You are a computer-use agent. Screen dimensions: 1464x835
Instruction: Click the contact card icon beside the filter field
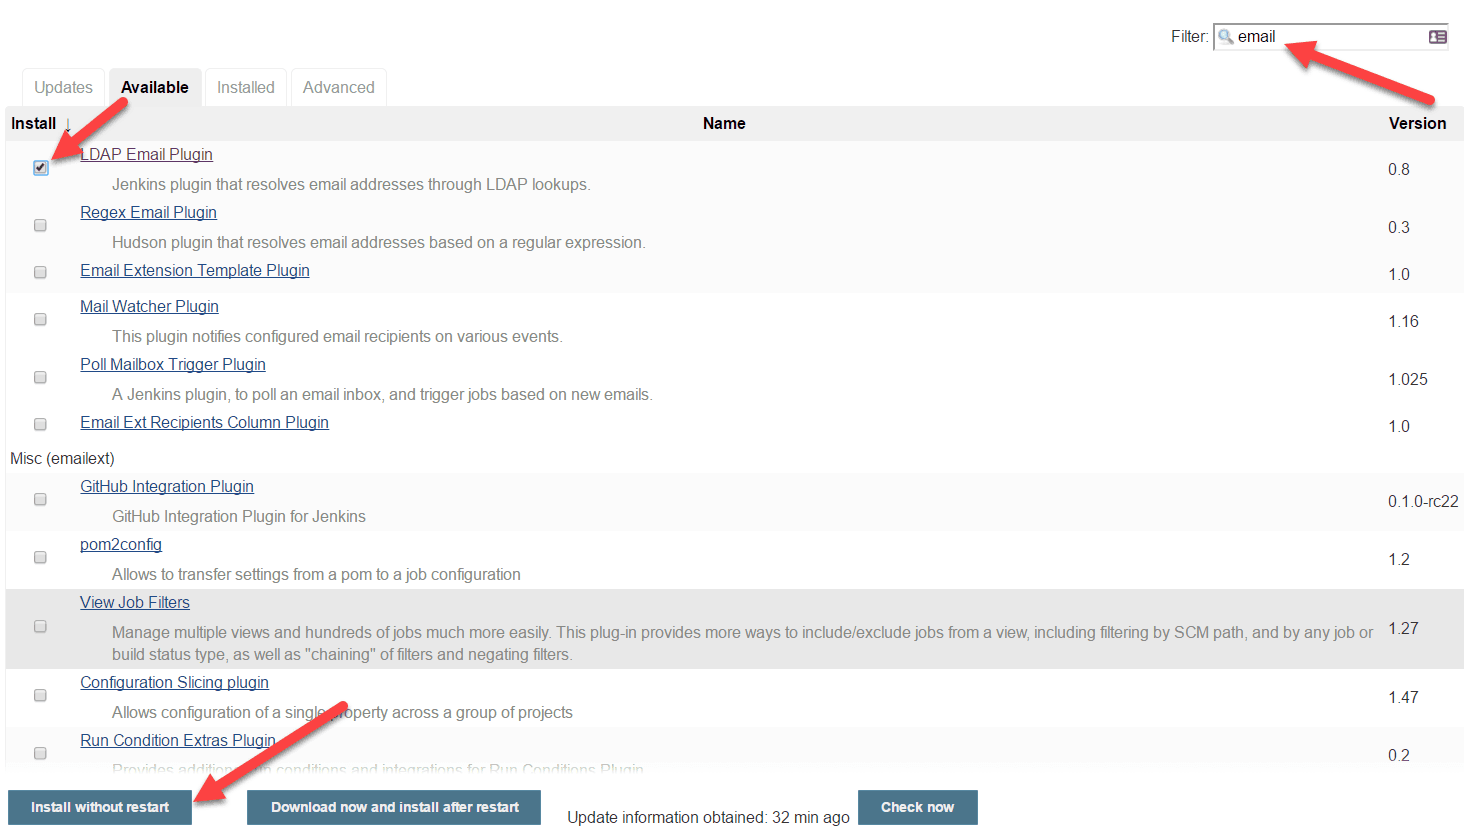[x=1438, y=36]
